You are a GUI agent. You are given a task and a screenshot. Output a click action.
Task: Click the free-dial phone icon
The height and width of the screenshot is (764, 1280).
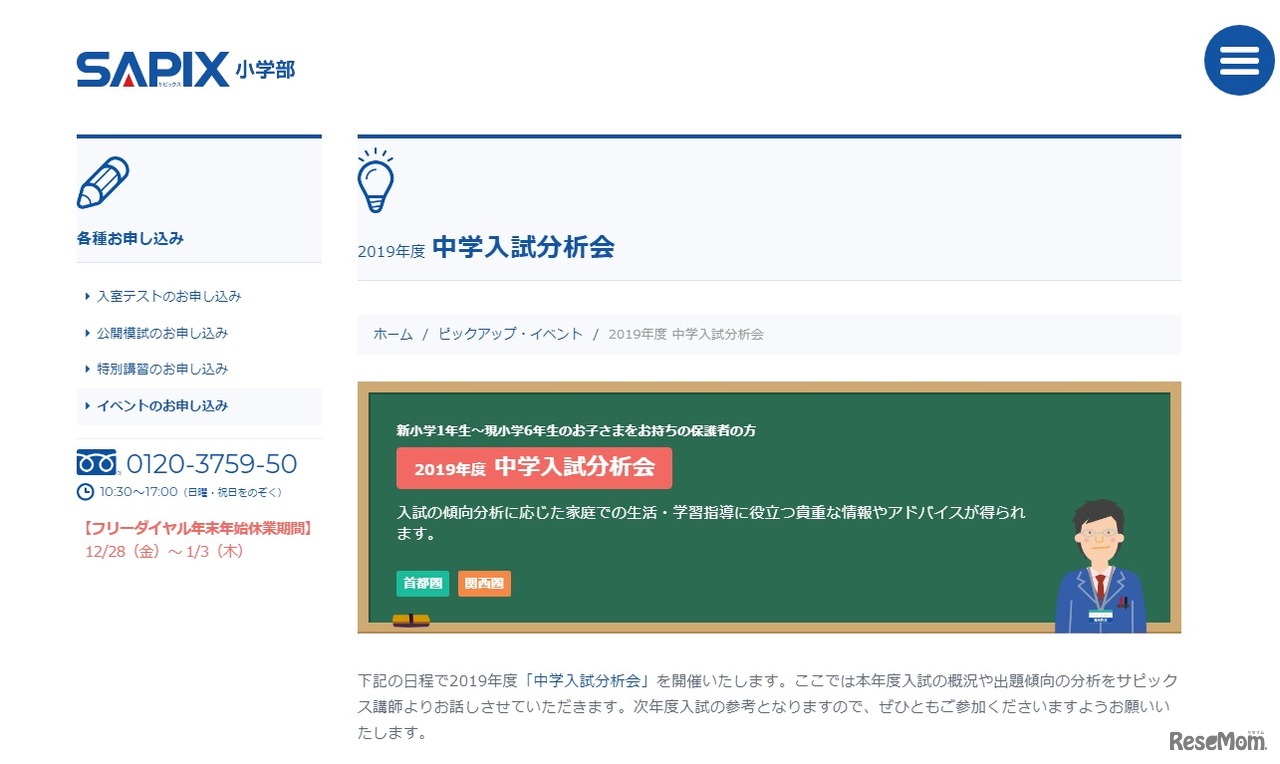click(97, 463)
